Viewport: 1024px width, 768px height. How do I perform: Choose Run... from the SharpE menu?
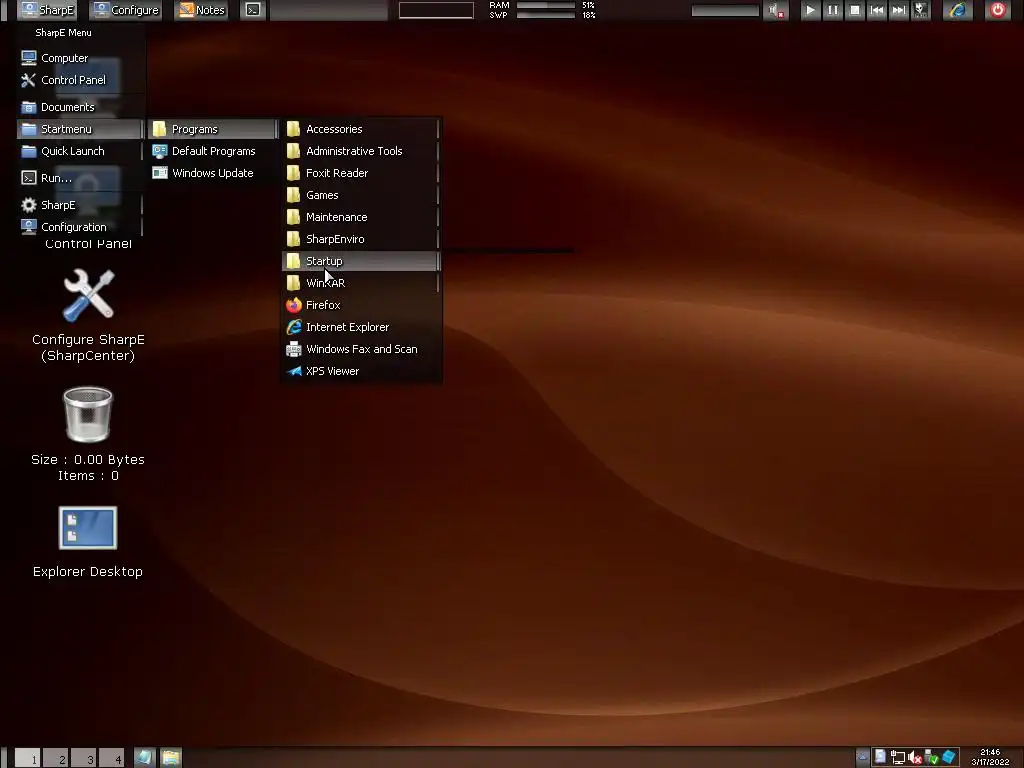80,178
